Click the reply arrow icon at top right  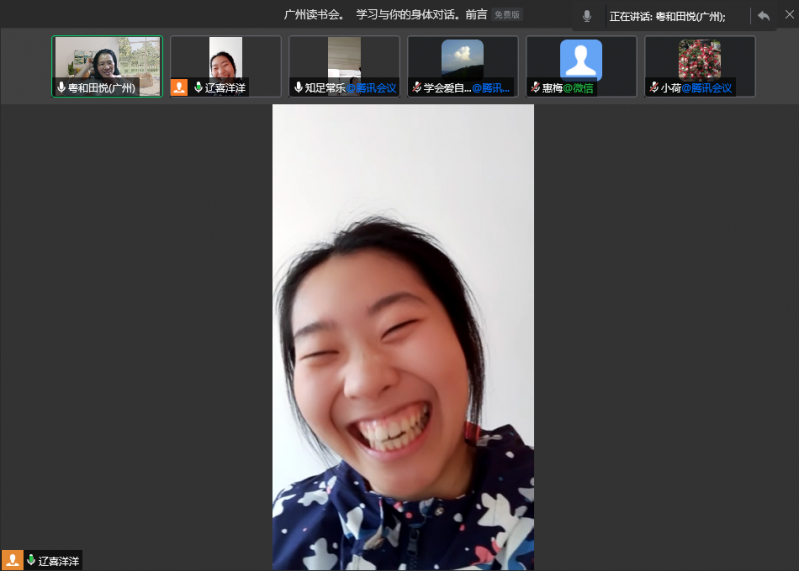tap(763, 16)
